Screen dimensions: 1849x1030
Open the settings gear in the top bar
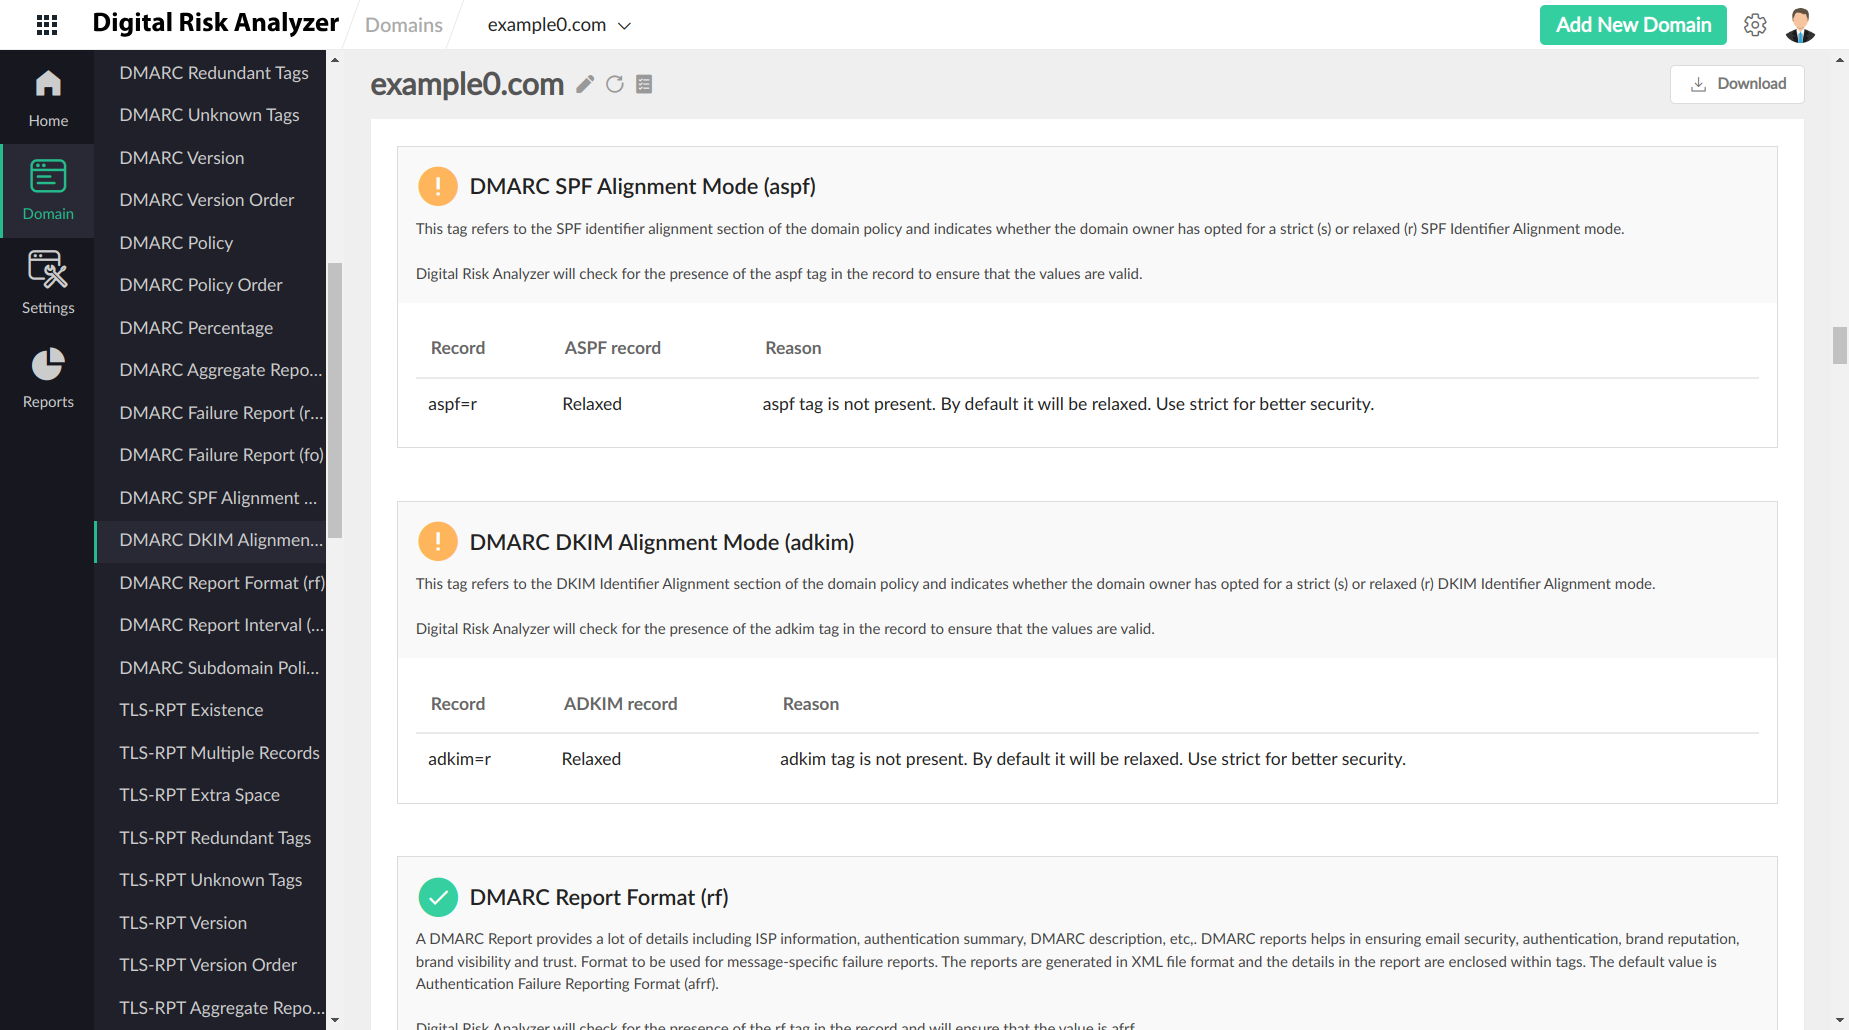[1755, 24]
